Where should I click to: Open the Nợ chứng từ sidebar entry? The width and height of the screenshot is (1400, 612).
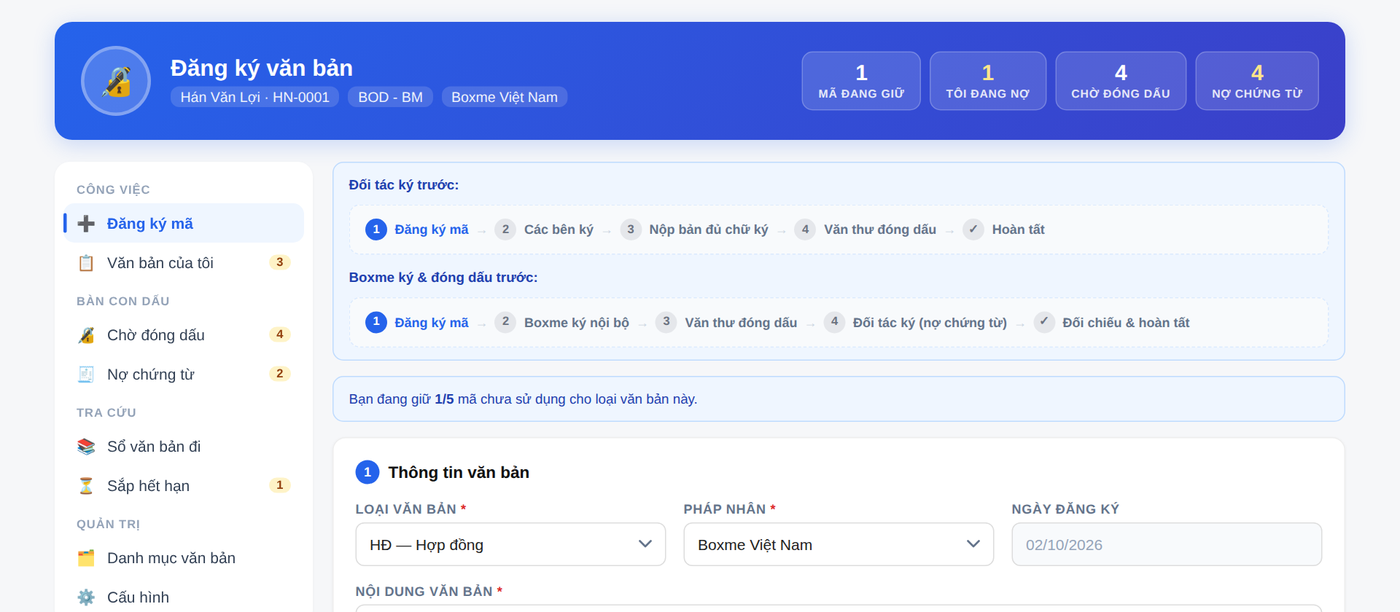tap(184, 374)
